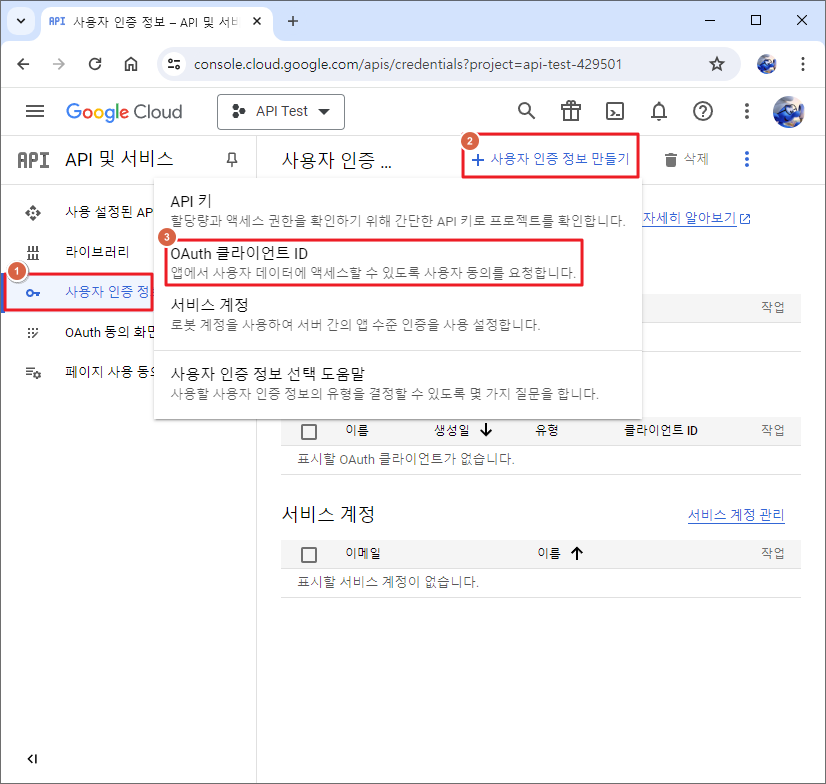Click the key icon in sidebar
The height and width of the screenshot is (784, 826).
click(33, 293)
